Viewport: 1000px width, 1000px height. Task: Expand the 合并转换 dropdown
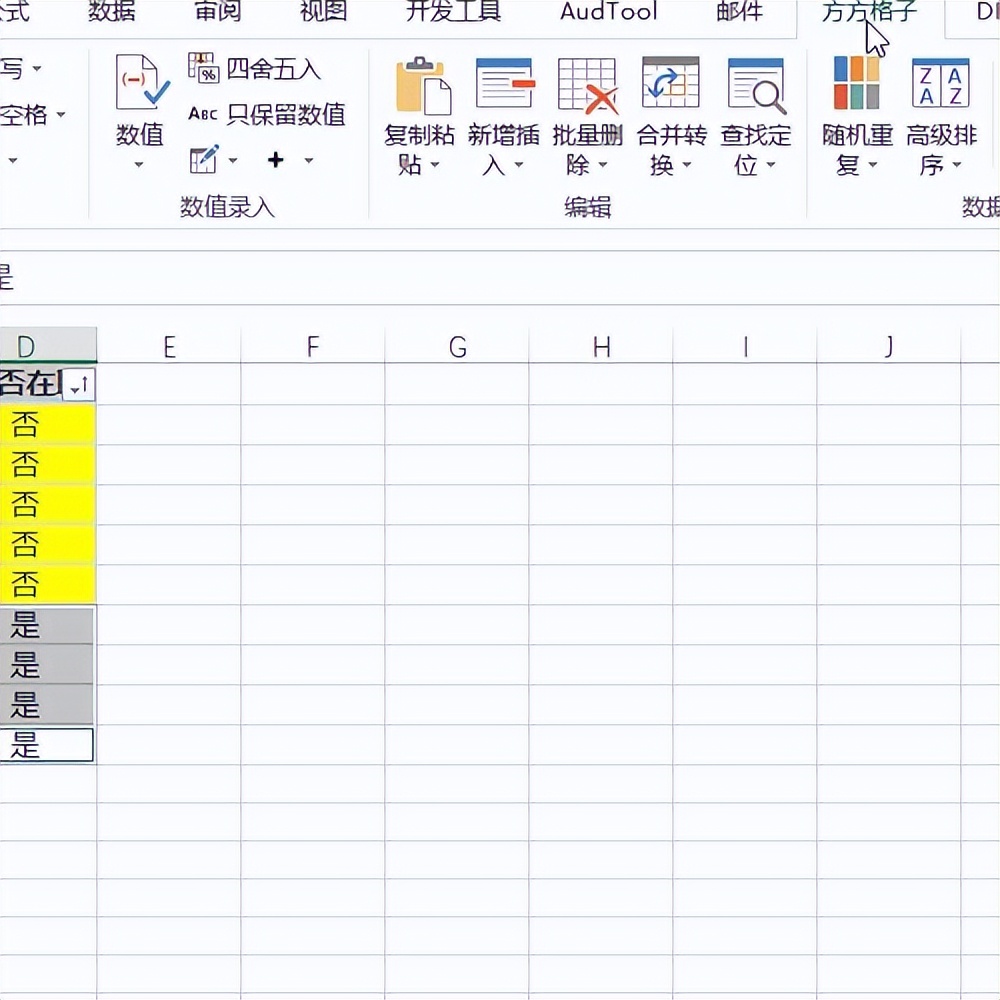pyautogui.click(x=686, y=165)
